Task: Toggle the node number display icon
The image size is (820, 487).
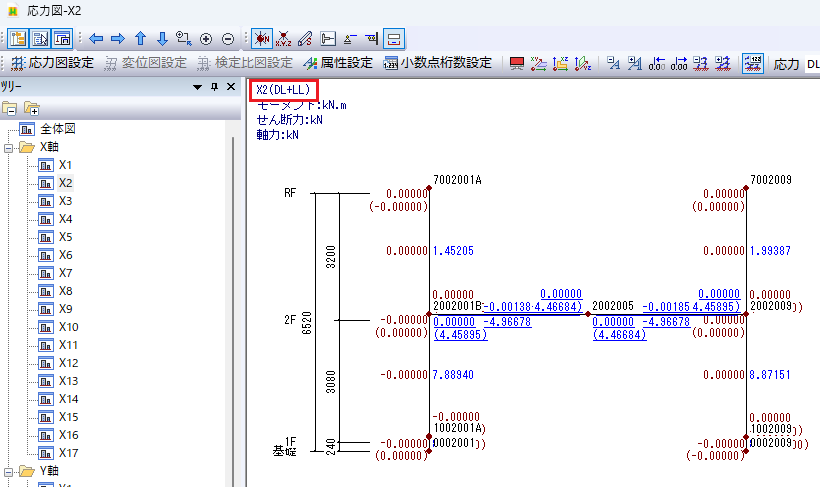Action: click(x=262, y=39)
